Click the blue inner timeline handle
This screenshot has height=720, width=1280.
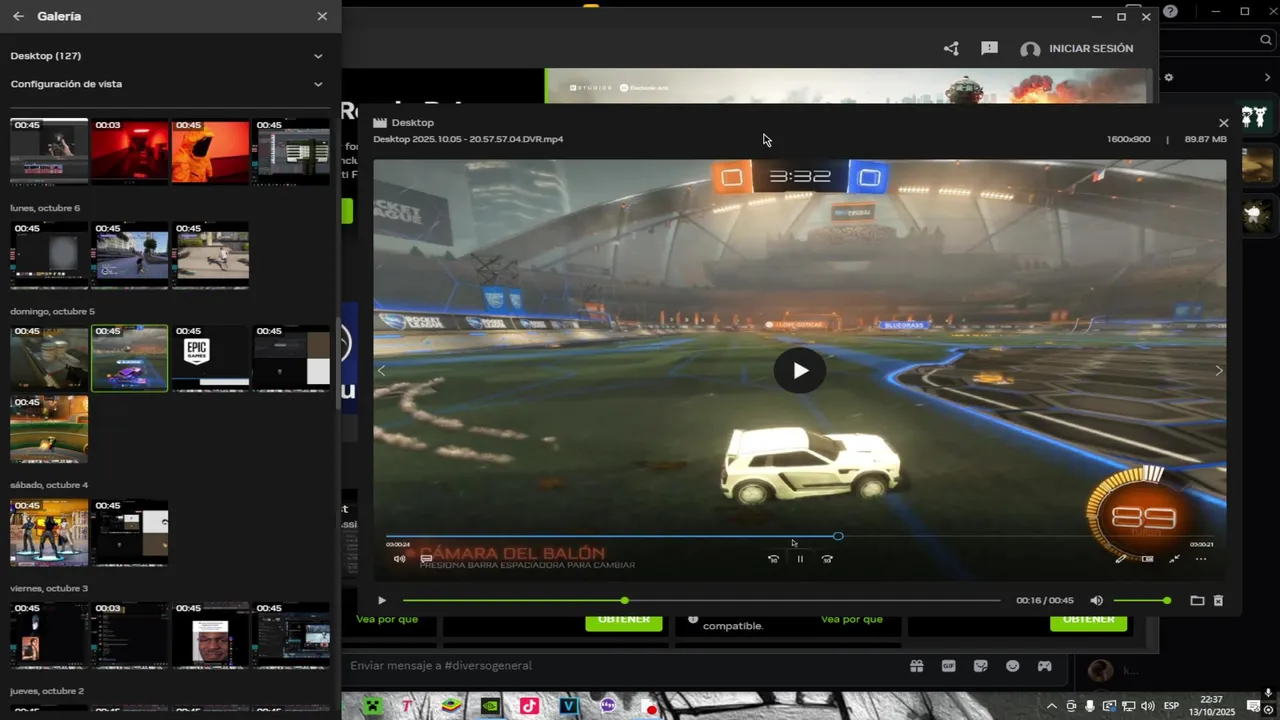pyautogui.click(x=838, y=536)
